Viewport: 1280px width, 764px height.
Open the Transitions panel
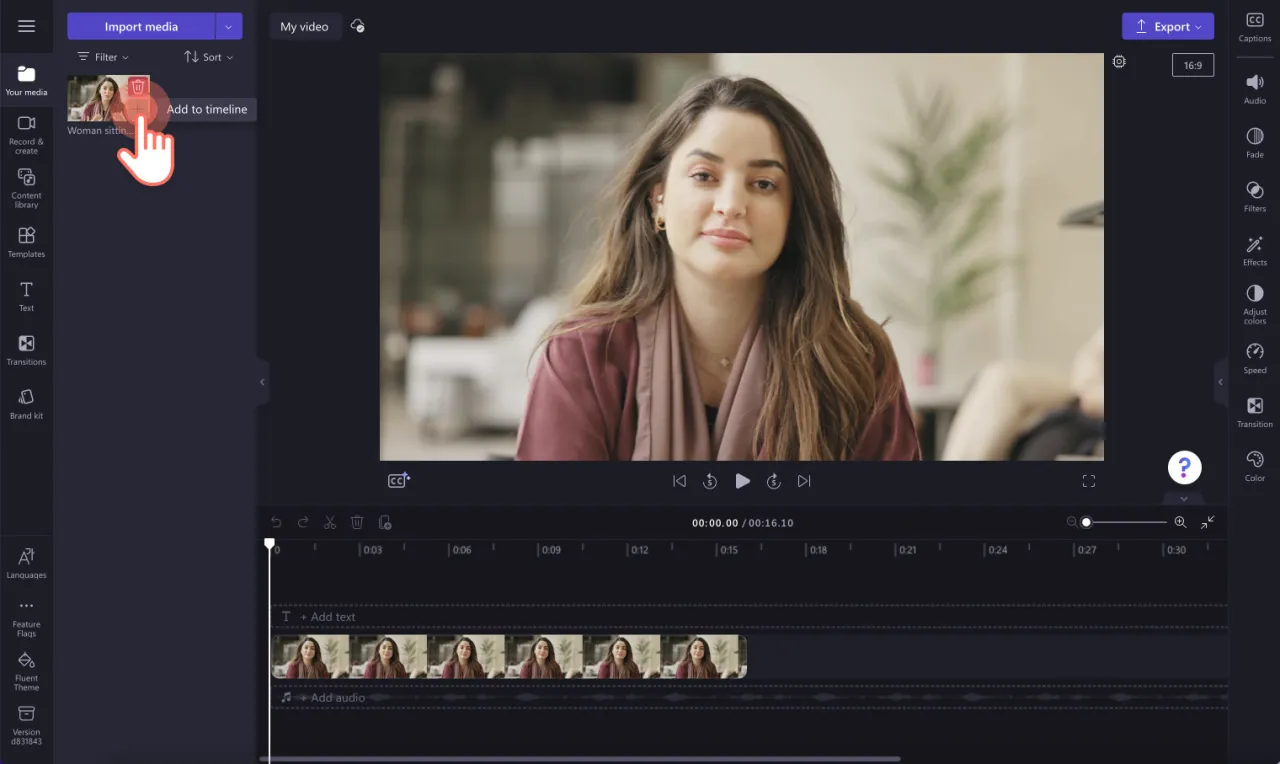pos(26,347)
